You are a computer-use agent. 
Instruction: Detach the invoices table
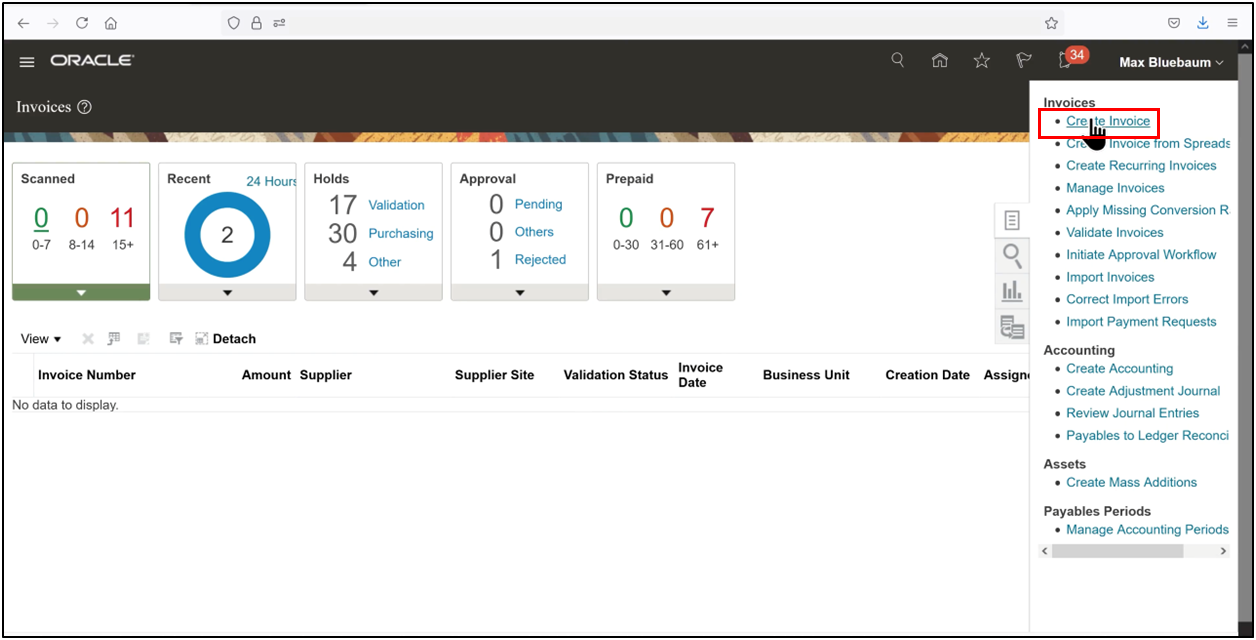[x=226, y=338]
